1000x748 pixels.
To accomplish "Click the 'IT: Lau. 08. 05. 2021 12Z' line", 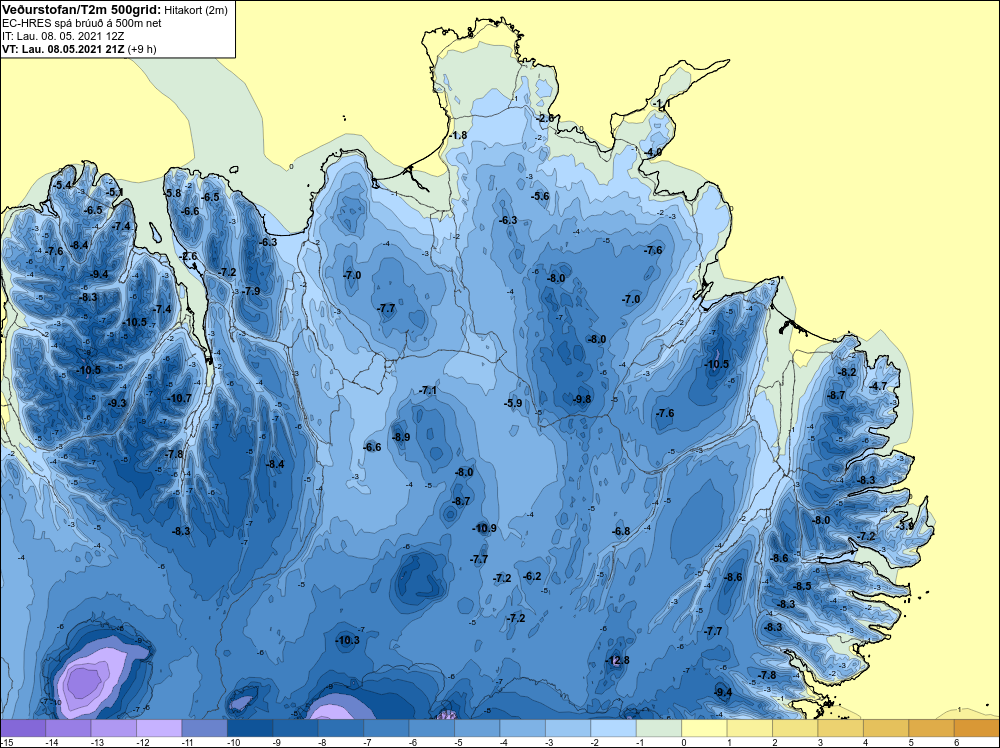I will (x=63, y=36).
